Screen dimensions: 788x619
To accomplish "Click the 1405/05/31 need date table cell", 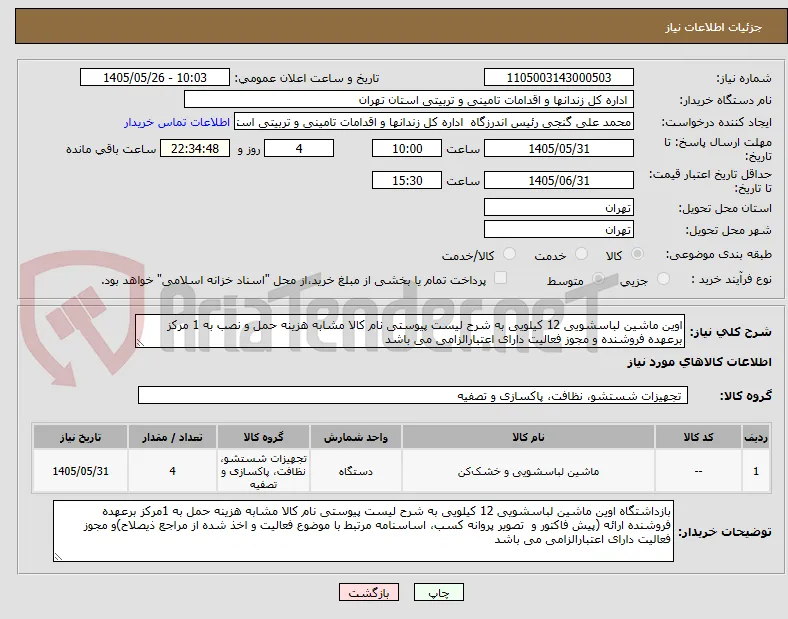I will click(80, 471).
